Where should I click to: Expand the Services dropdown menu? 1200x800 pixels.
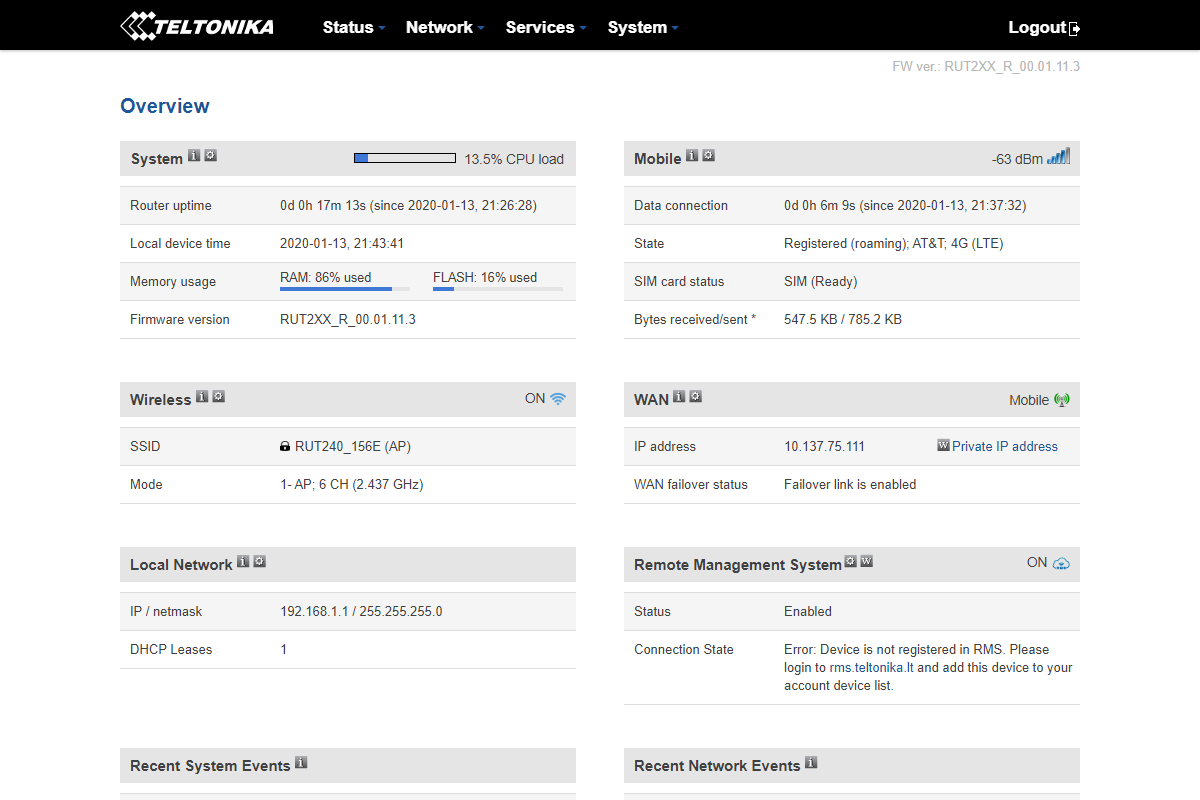tap(545, 27)
